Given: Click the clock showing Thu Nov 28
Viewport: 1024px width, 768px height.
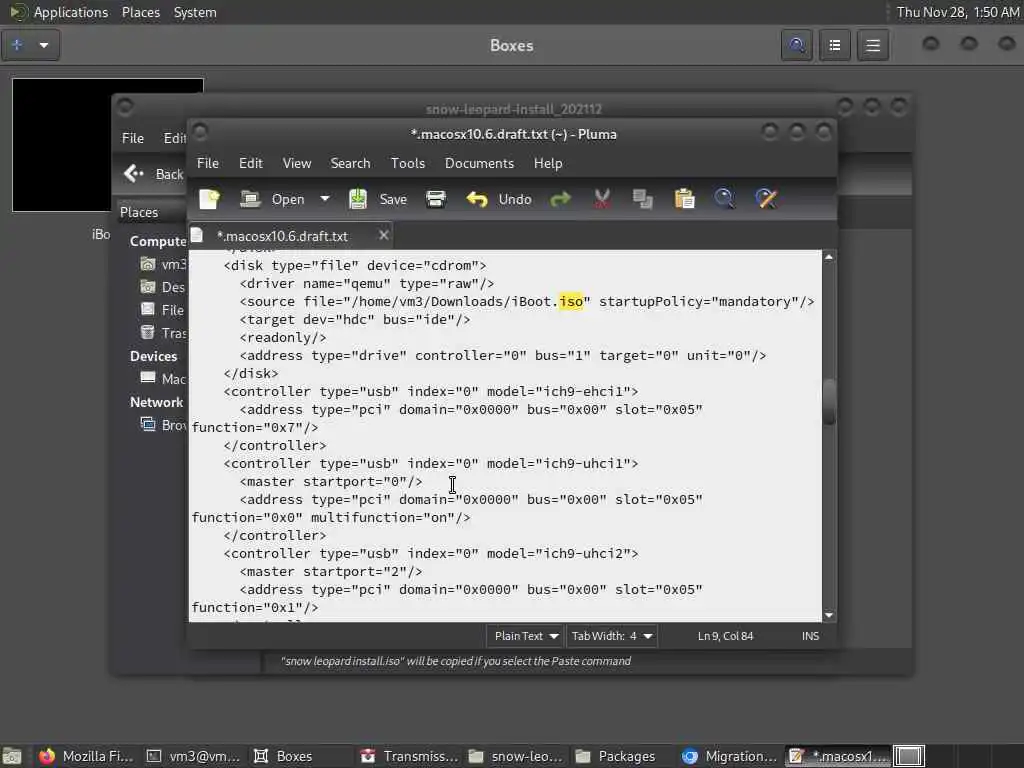Looking at the screenshot, I should click(x=957, y=12).
